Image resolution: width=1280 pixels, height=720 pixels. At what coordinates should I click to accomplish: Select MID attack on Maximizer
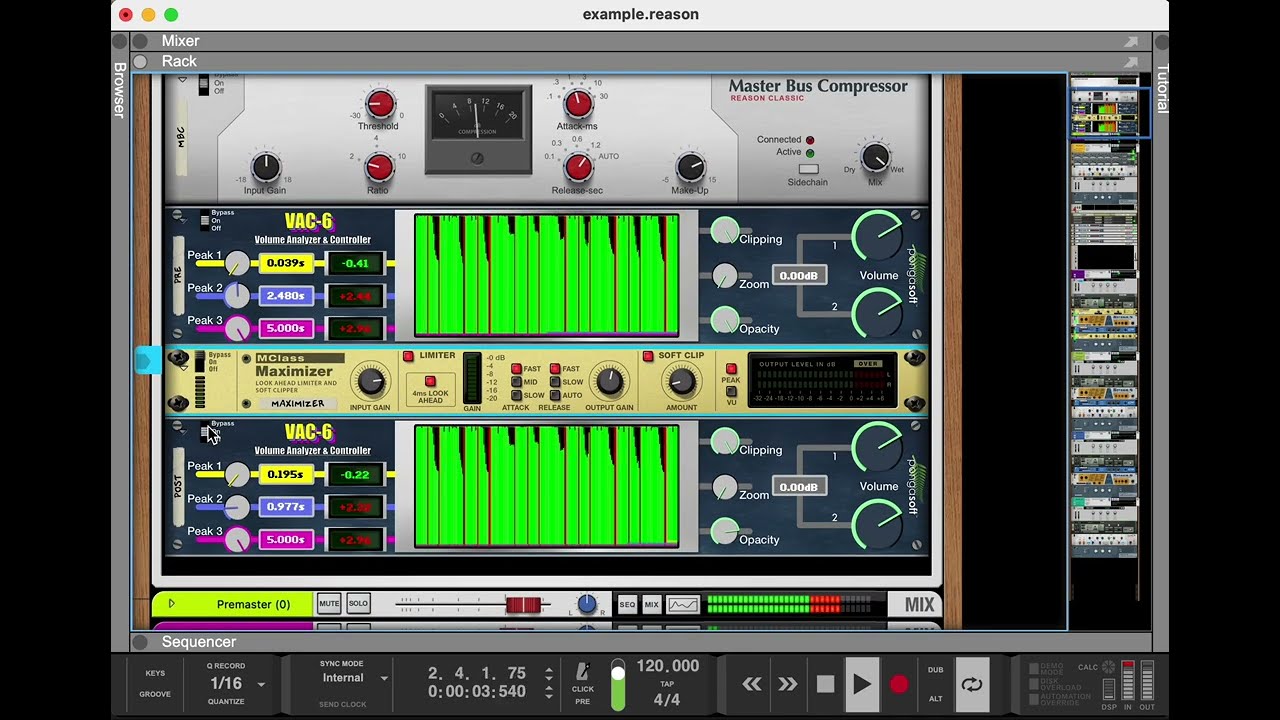tap(517, 382)
